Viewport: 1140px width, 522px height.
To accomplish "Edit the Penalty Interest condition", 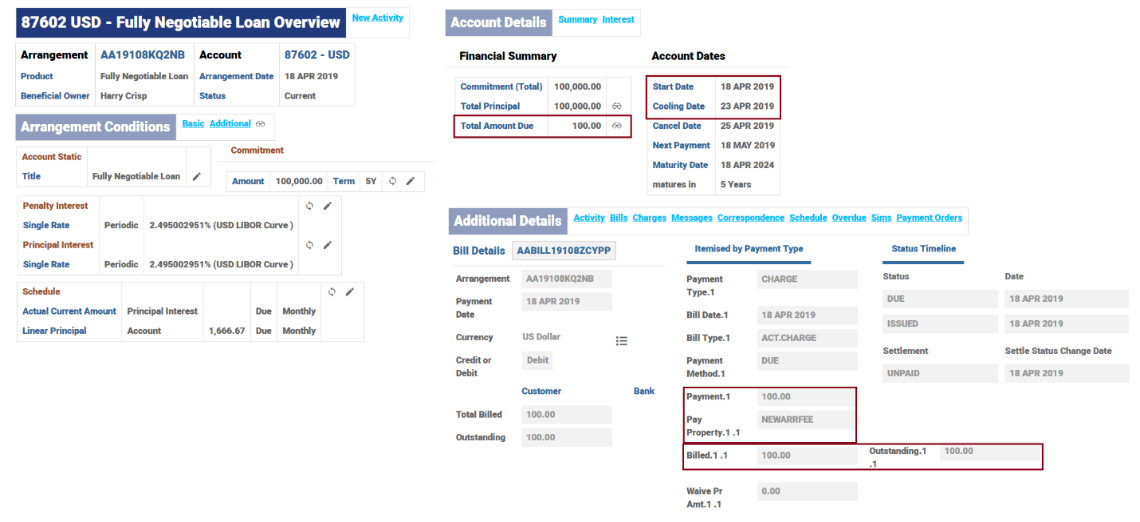I will click(327, 206).
